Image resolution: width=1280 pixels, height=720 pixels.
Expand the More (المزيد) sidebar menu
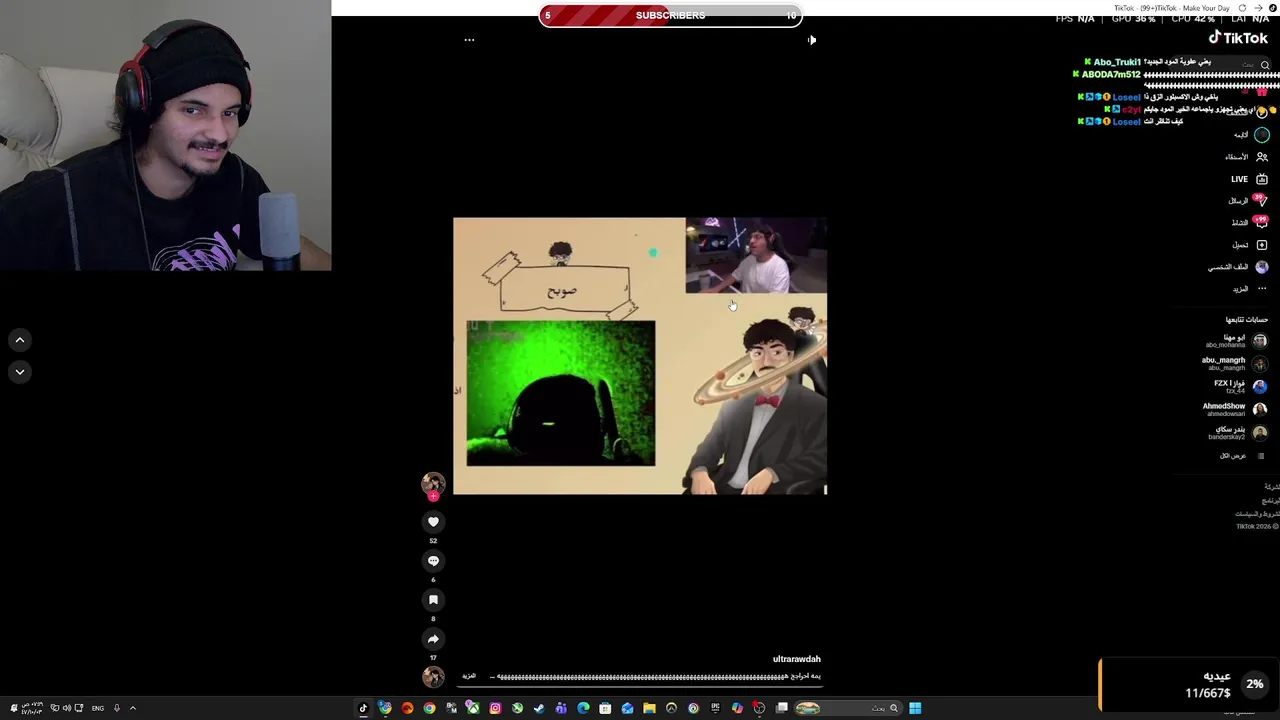coord(1249,289)
